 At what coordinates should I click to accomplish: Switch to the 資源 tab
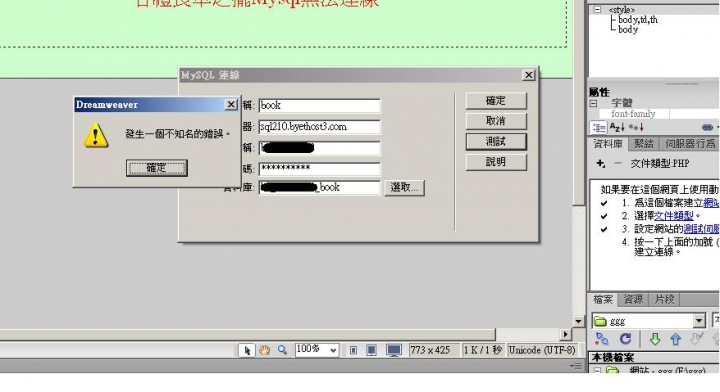point(633,300)
